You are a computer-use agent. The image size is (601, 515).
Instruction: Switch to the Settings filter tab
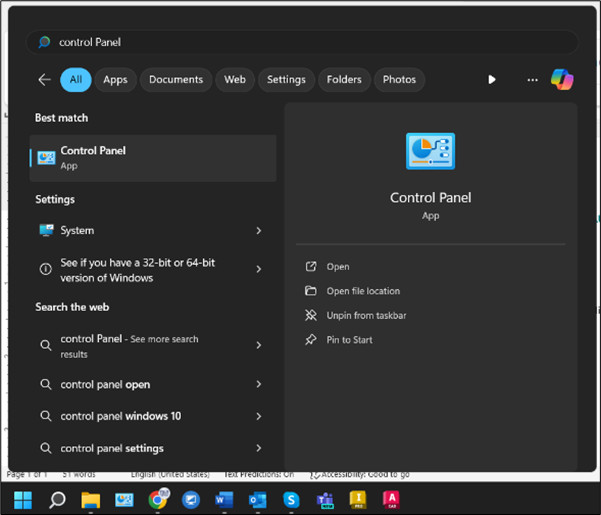tap(286, 80)
